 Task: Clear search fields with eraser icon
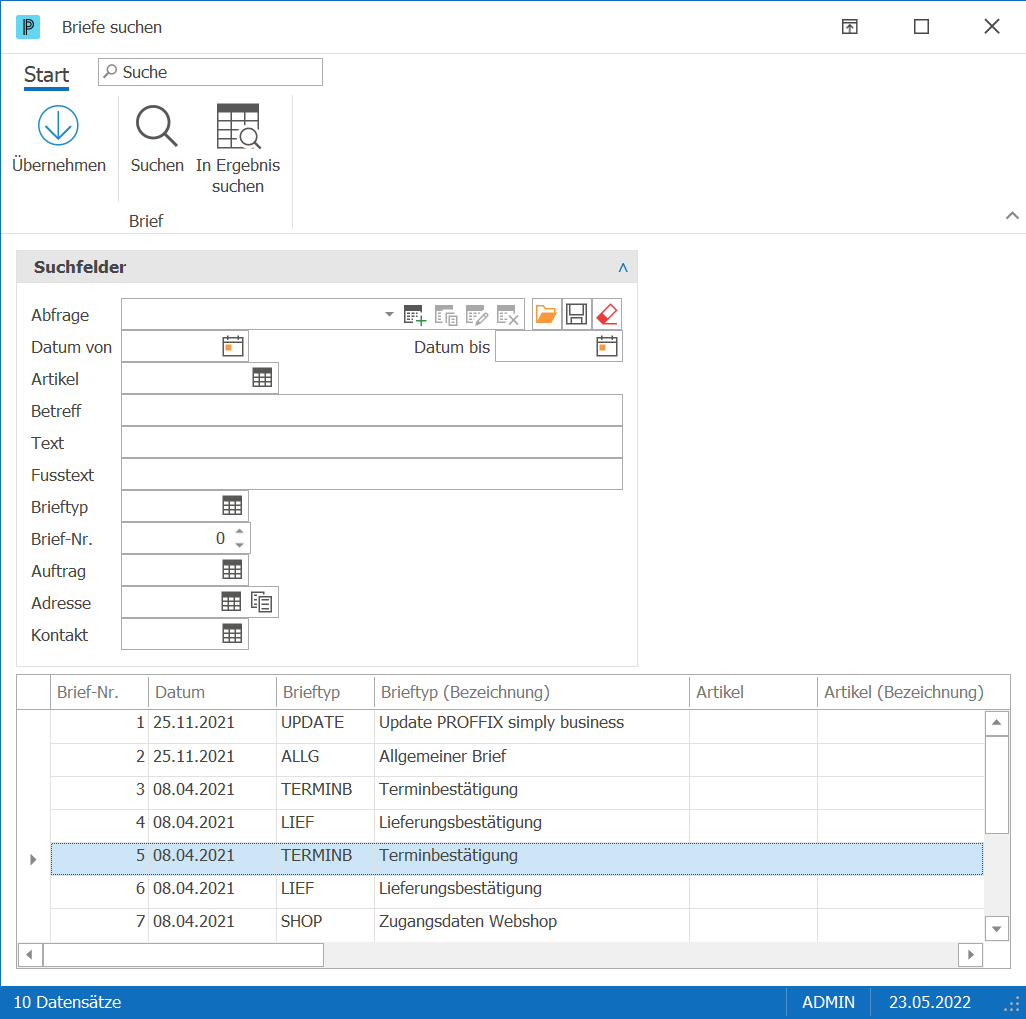click(x=607, y=314)
